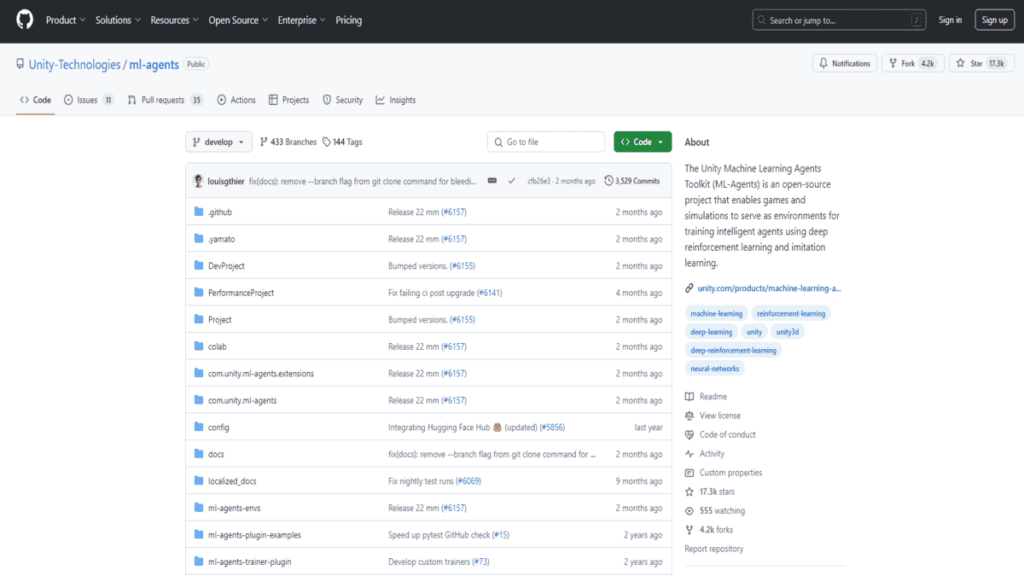The width and height of the screenshot is (1024, 576).
Task: Click the Notifications bell icon
Action: [x=824, y=63]
